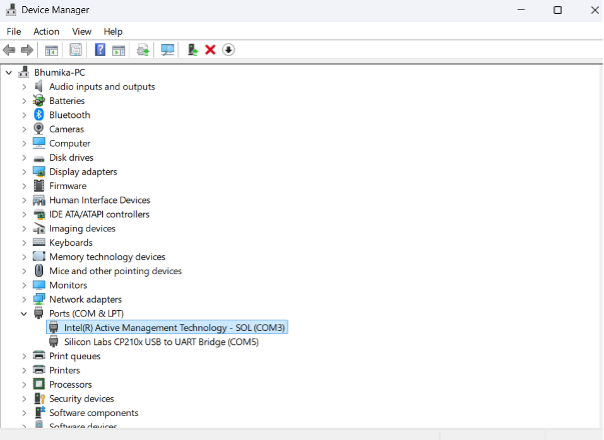
Task: Select Silicon Labs CP210x USB to UART Bridge
Action: [161, 341]
